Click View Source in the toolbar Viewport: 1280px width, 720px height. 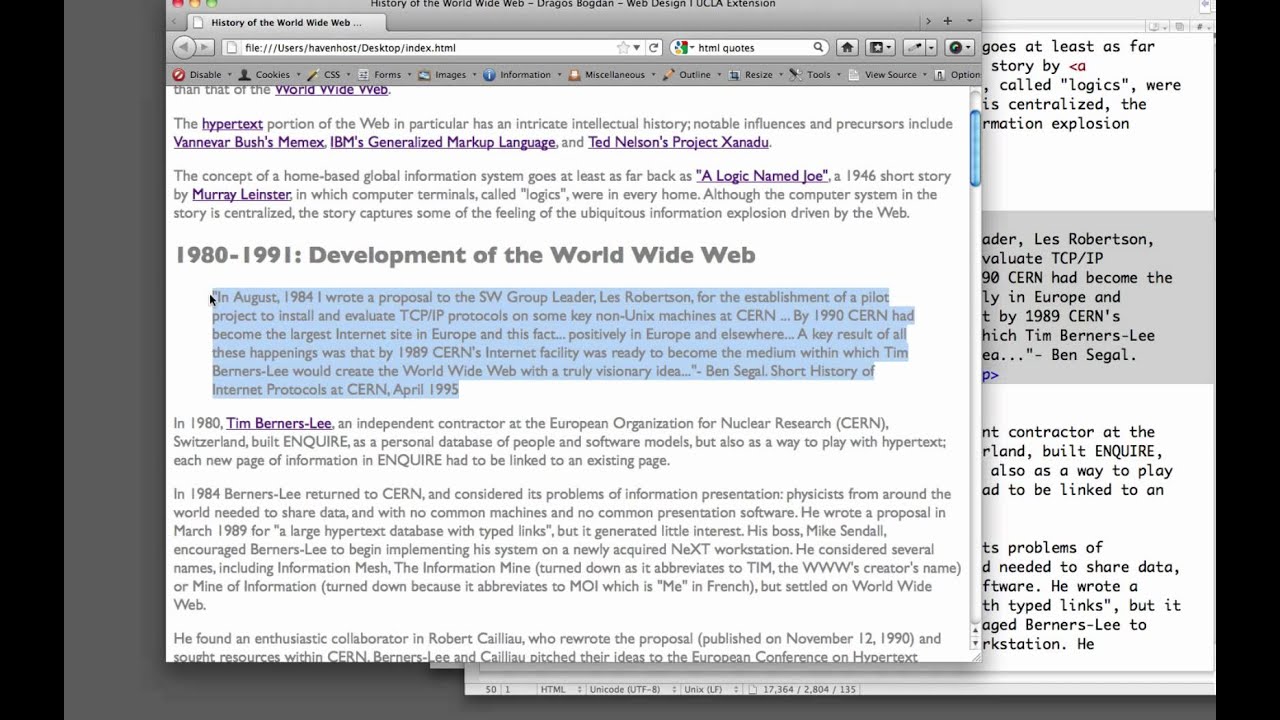(887, 75)
